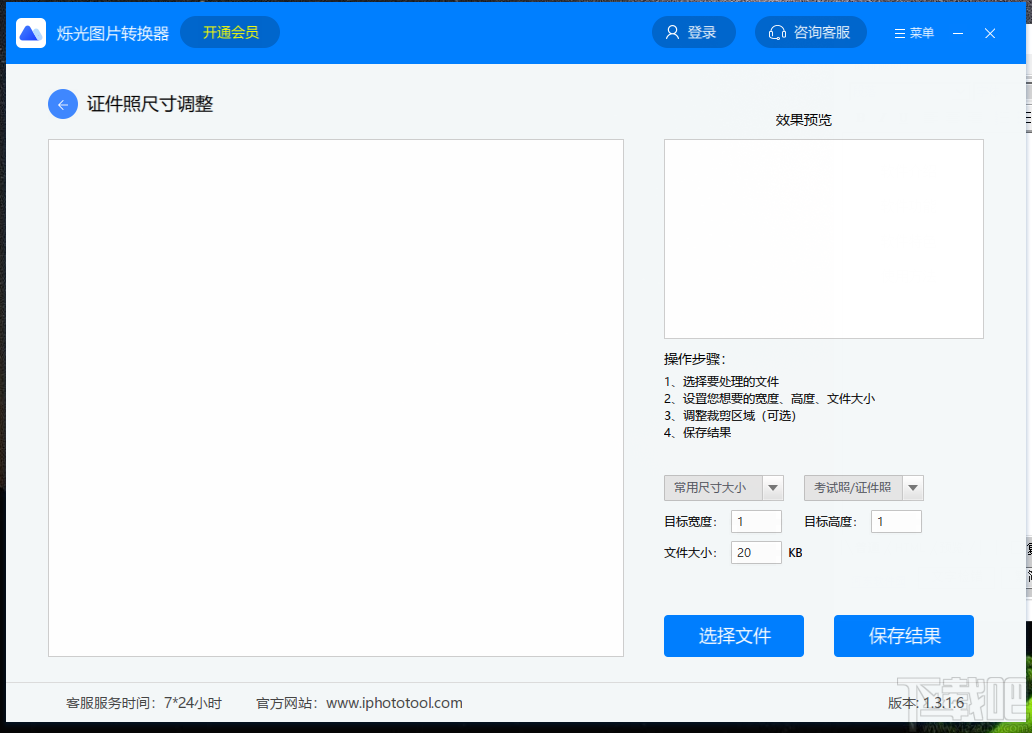Click the hamburger icon next to 菜单
Screen dimensions: 1032x733
click(897, 32)
